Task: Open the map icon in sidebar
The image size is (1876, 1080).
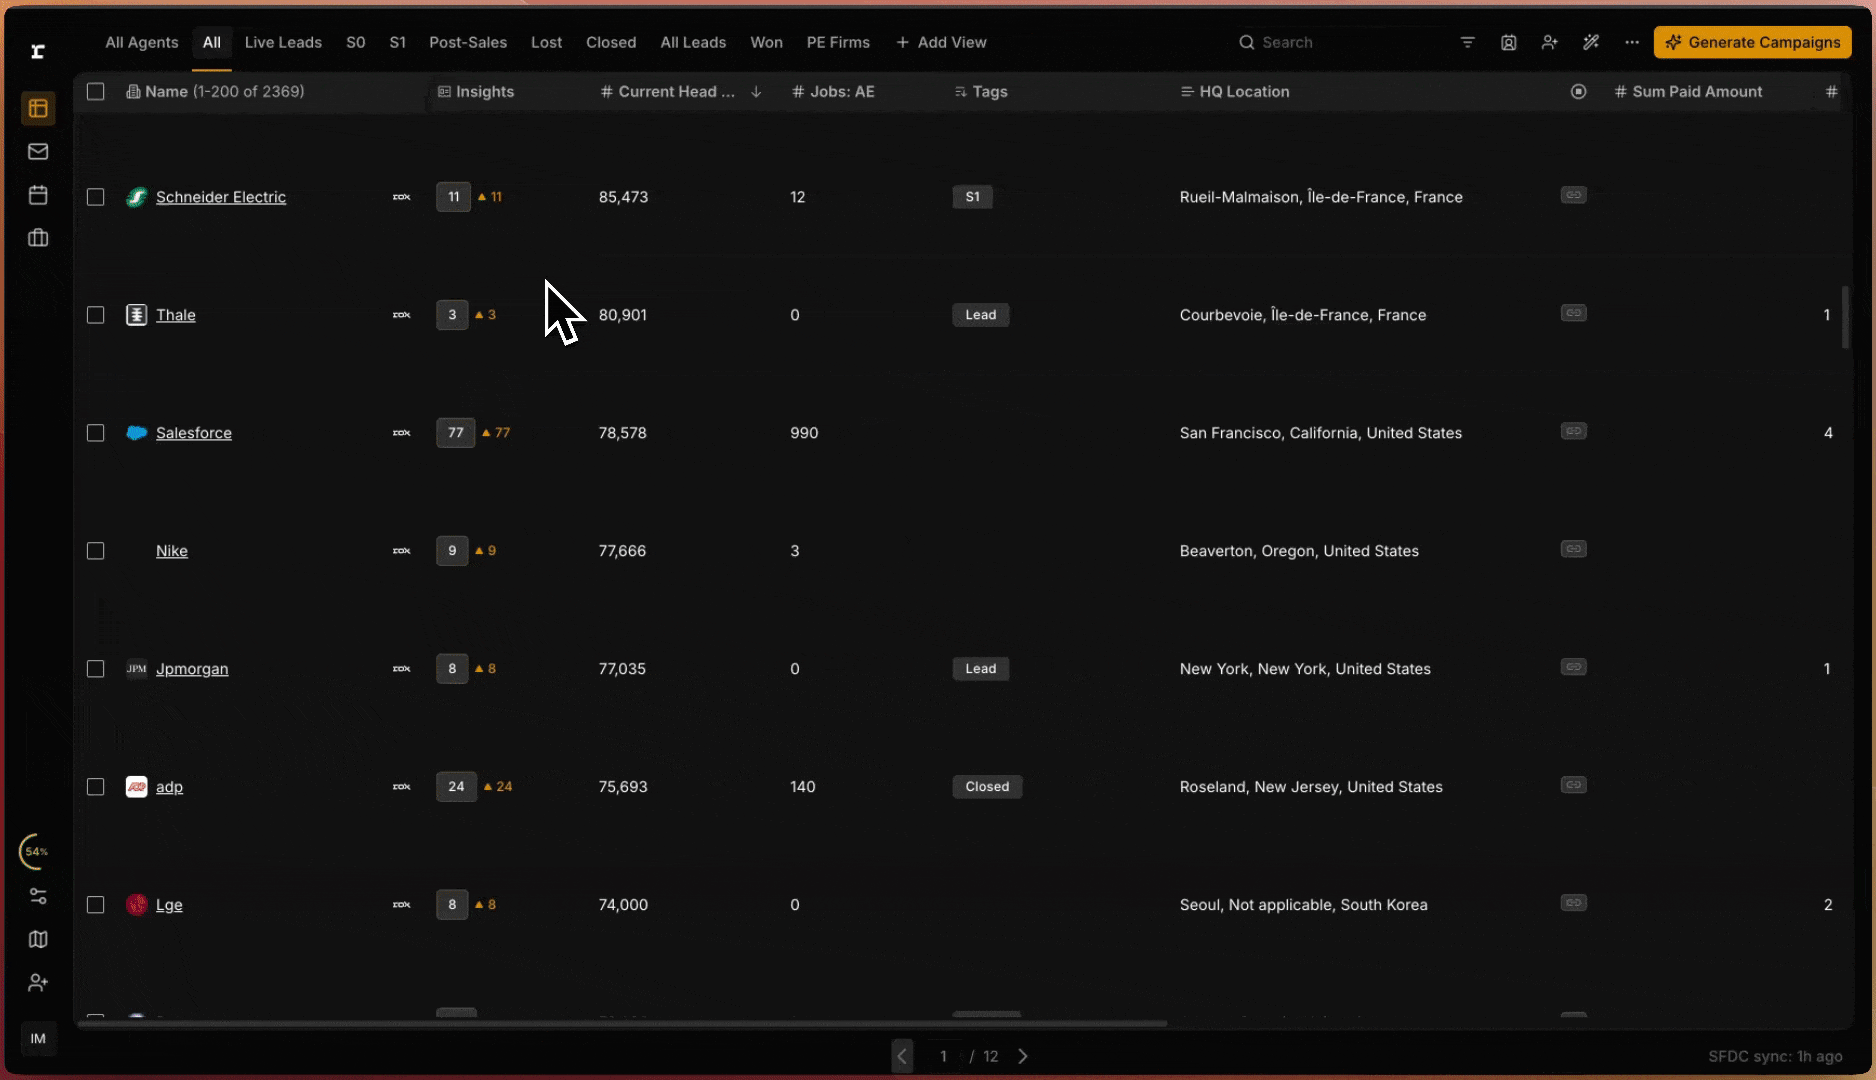Action: coord(38,939)
